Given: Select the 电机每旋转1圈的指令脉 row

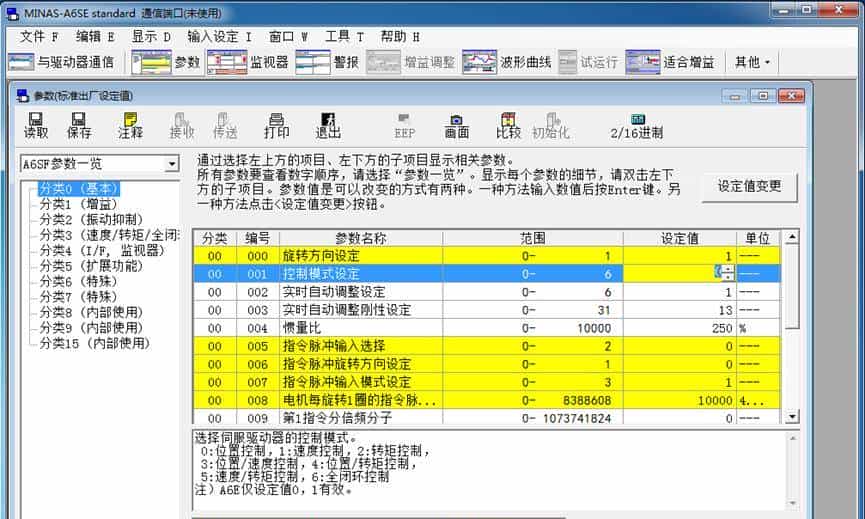Looking at the screenshot, I should coord(487,400).
